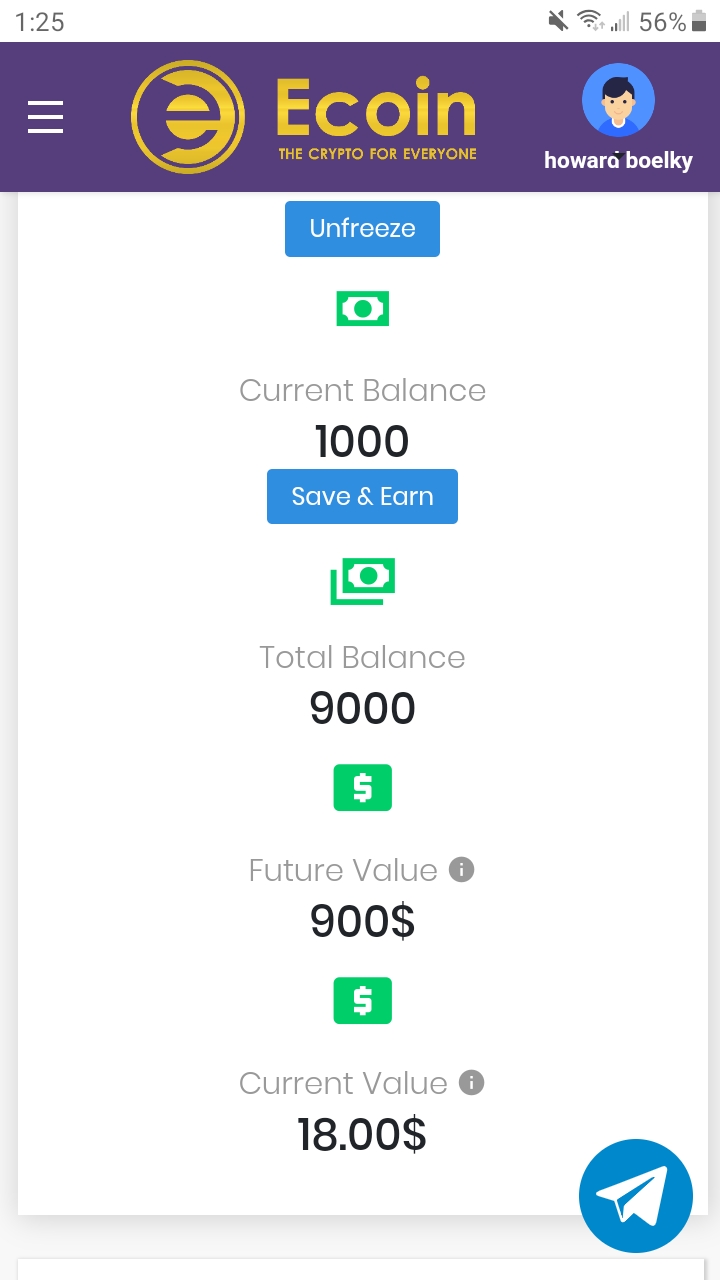Select the username howard boelky
The width and height of the screenshot is (720, 1280).
618,160
